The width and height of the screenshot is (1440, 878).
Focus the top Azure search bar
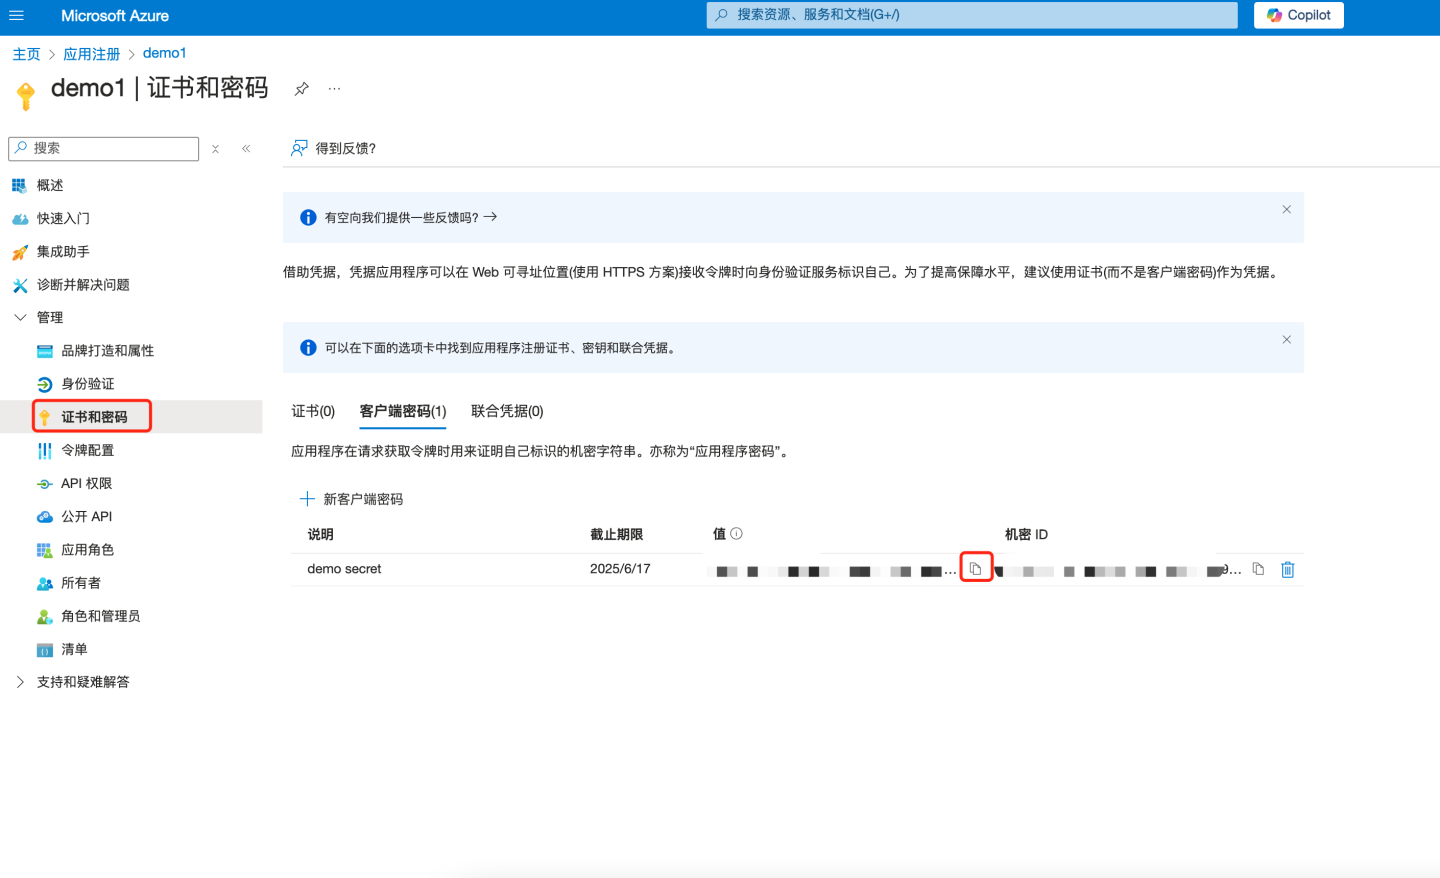pyautogui.click(x=971, y=15)
